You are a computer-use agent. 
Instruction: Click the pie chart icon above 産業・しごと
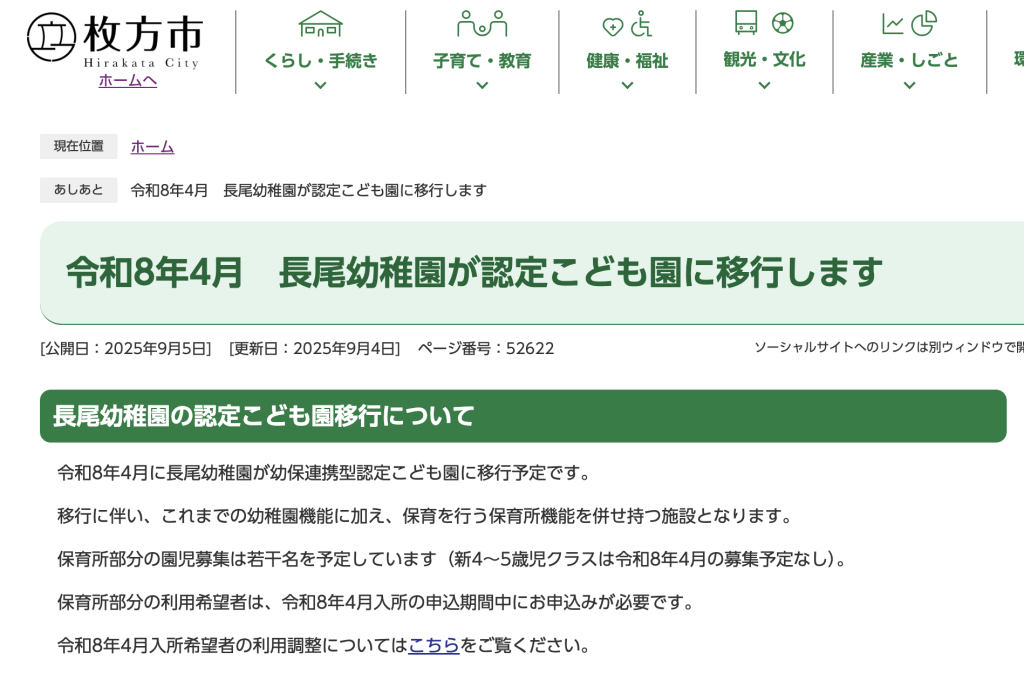pyautogui.click(x=924, y=23)
